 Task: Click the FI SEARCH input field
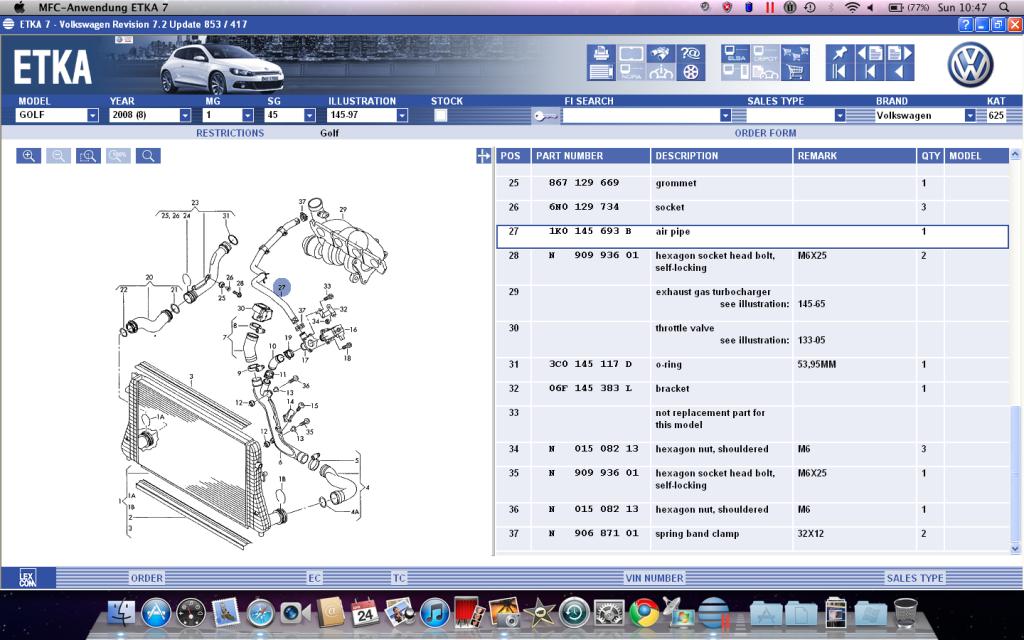[641, 116]
